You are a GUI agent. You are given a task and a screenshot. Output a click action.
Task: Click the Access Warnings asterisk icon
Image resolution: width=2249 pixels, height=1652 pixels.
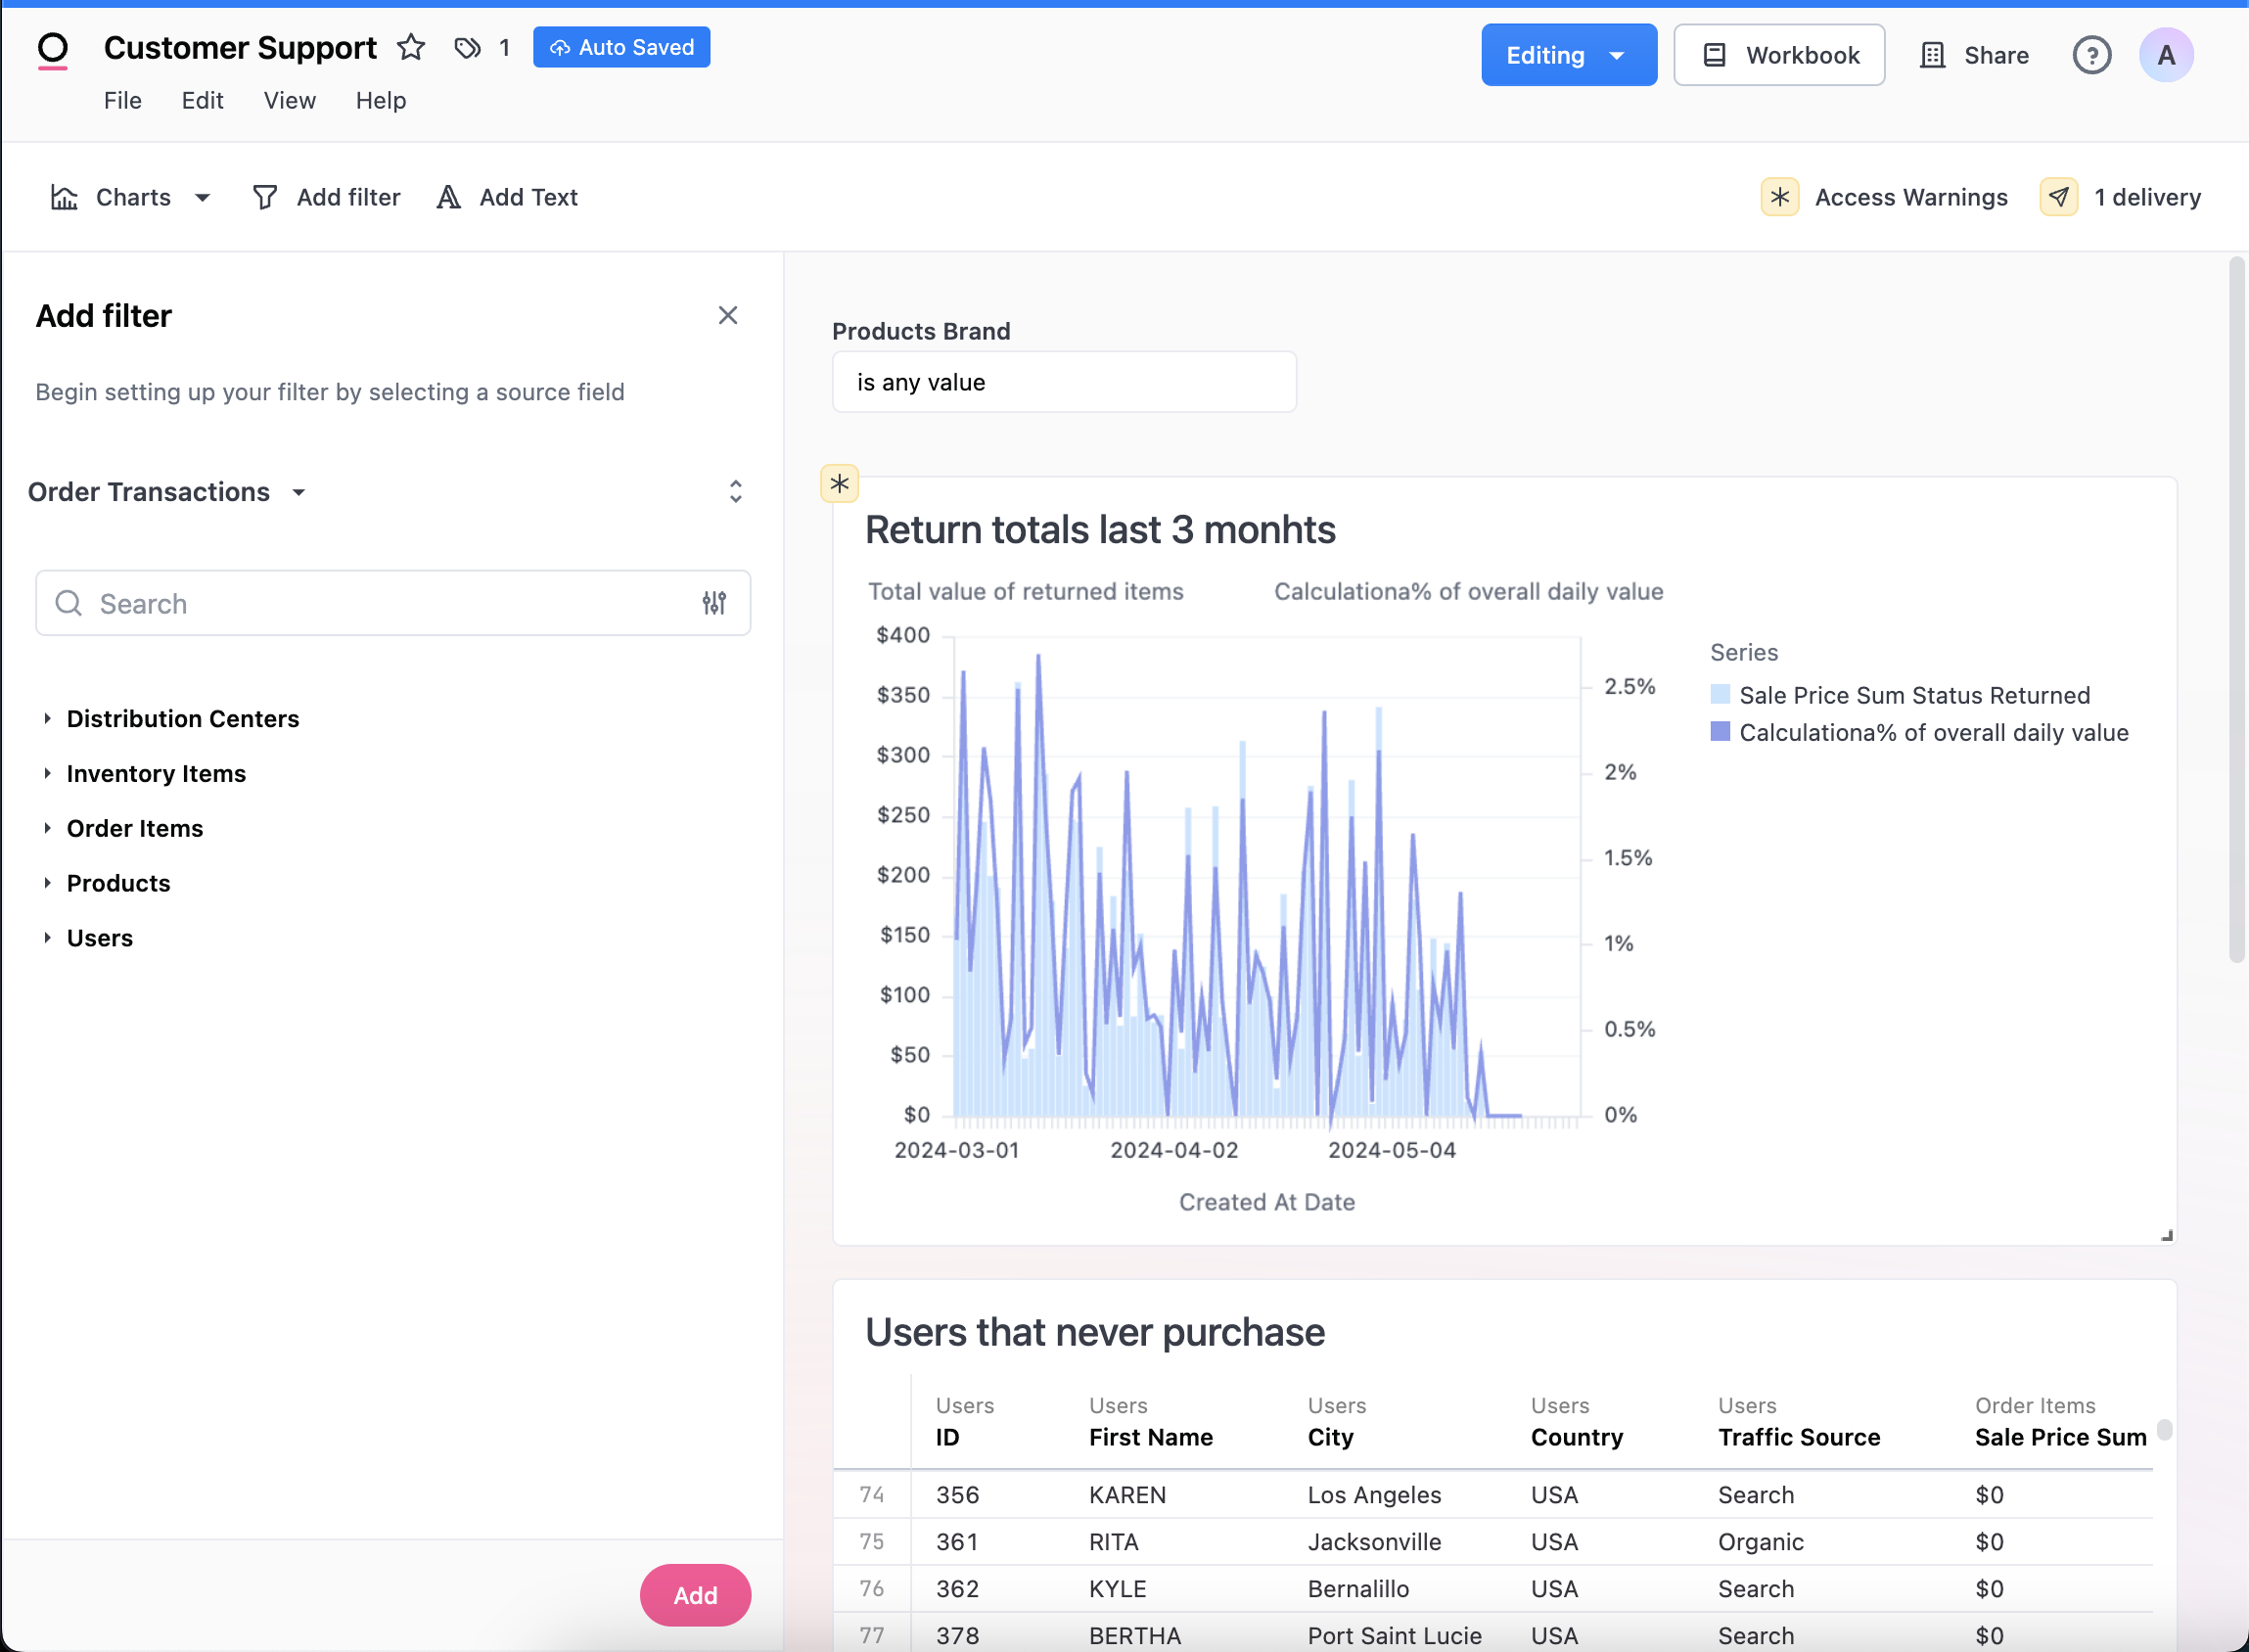[x=1780, y=197]
